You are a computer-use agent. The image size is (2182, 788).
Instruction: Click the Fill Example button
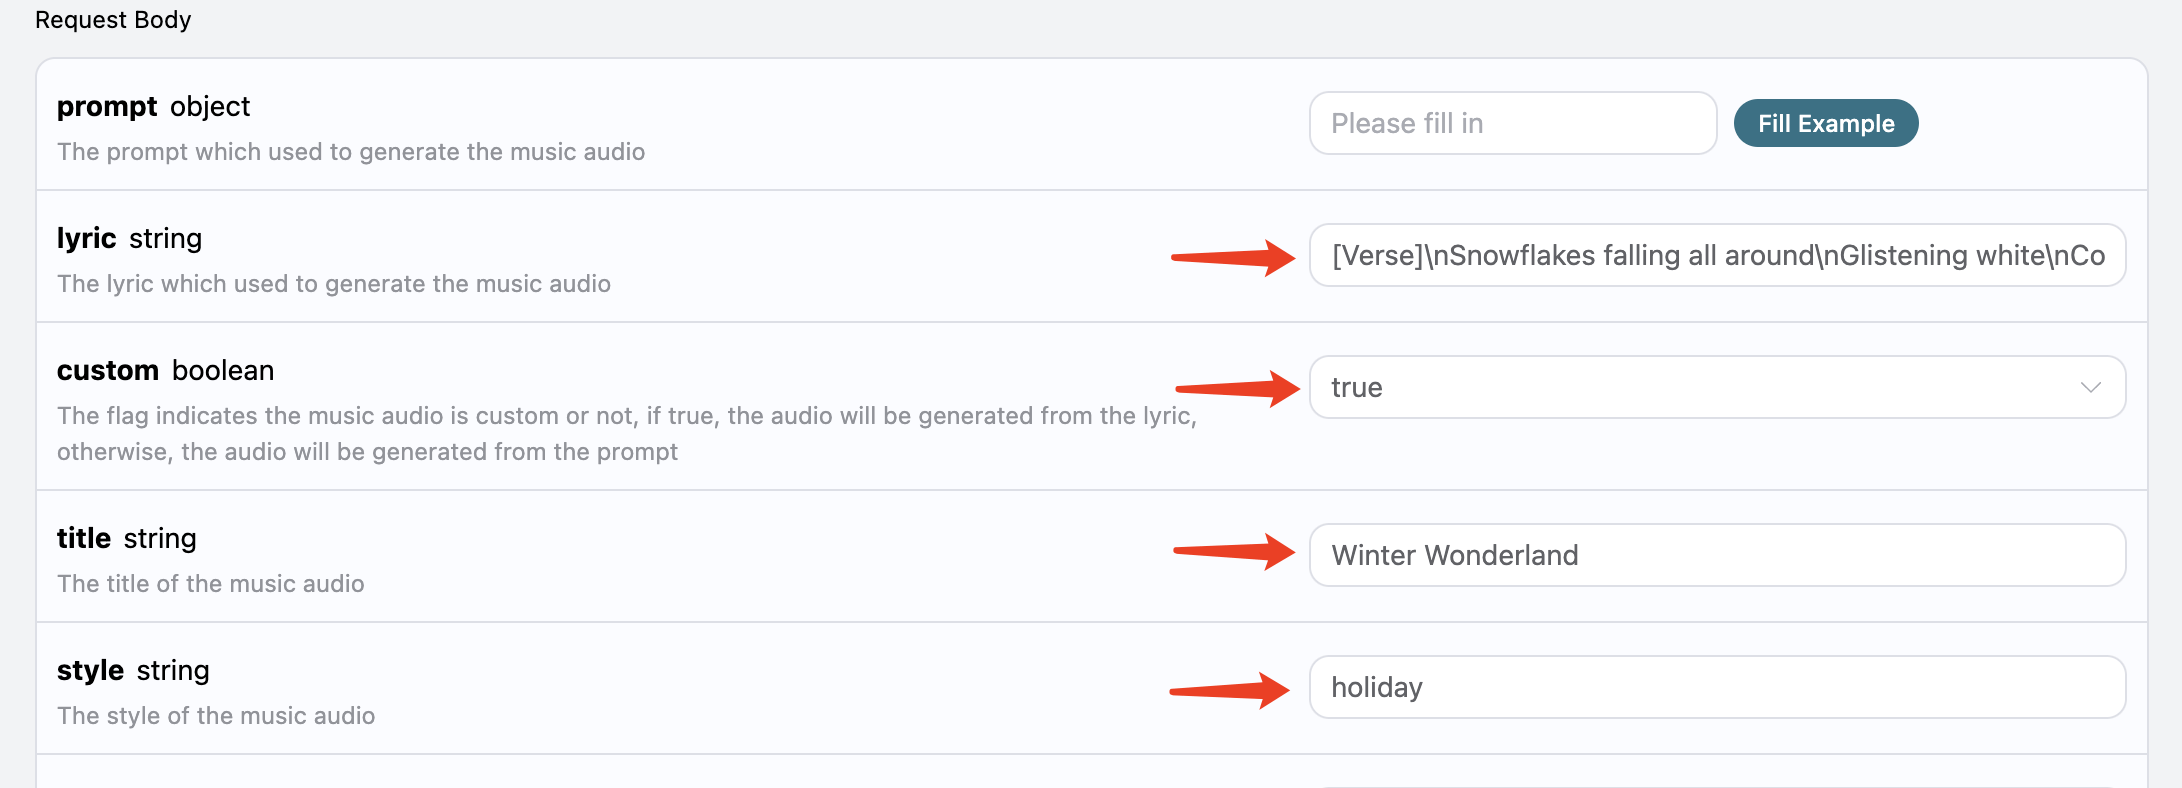click(1825, 123)
